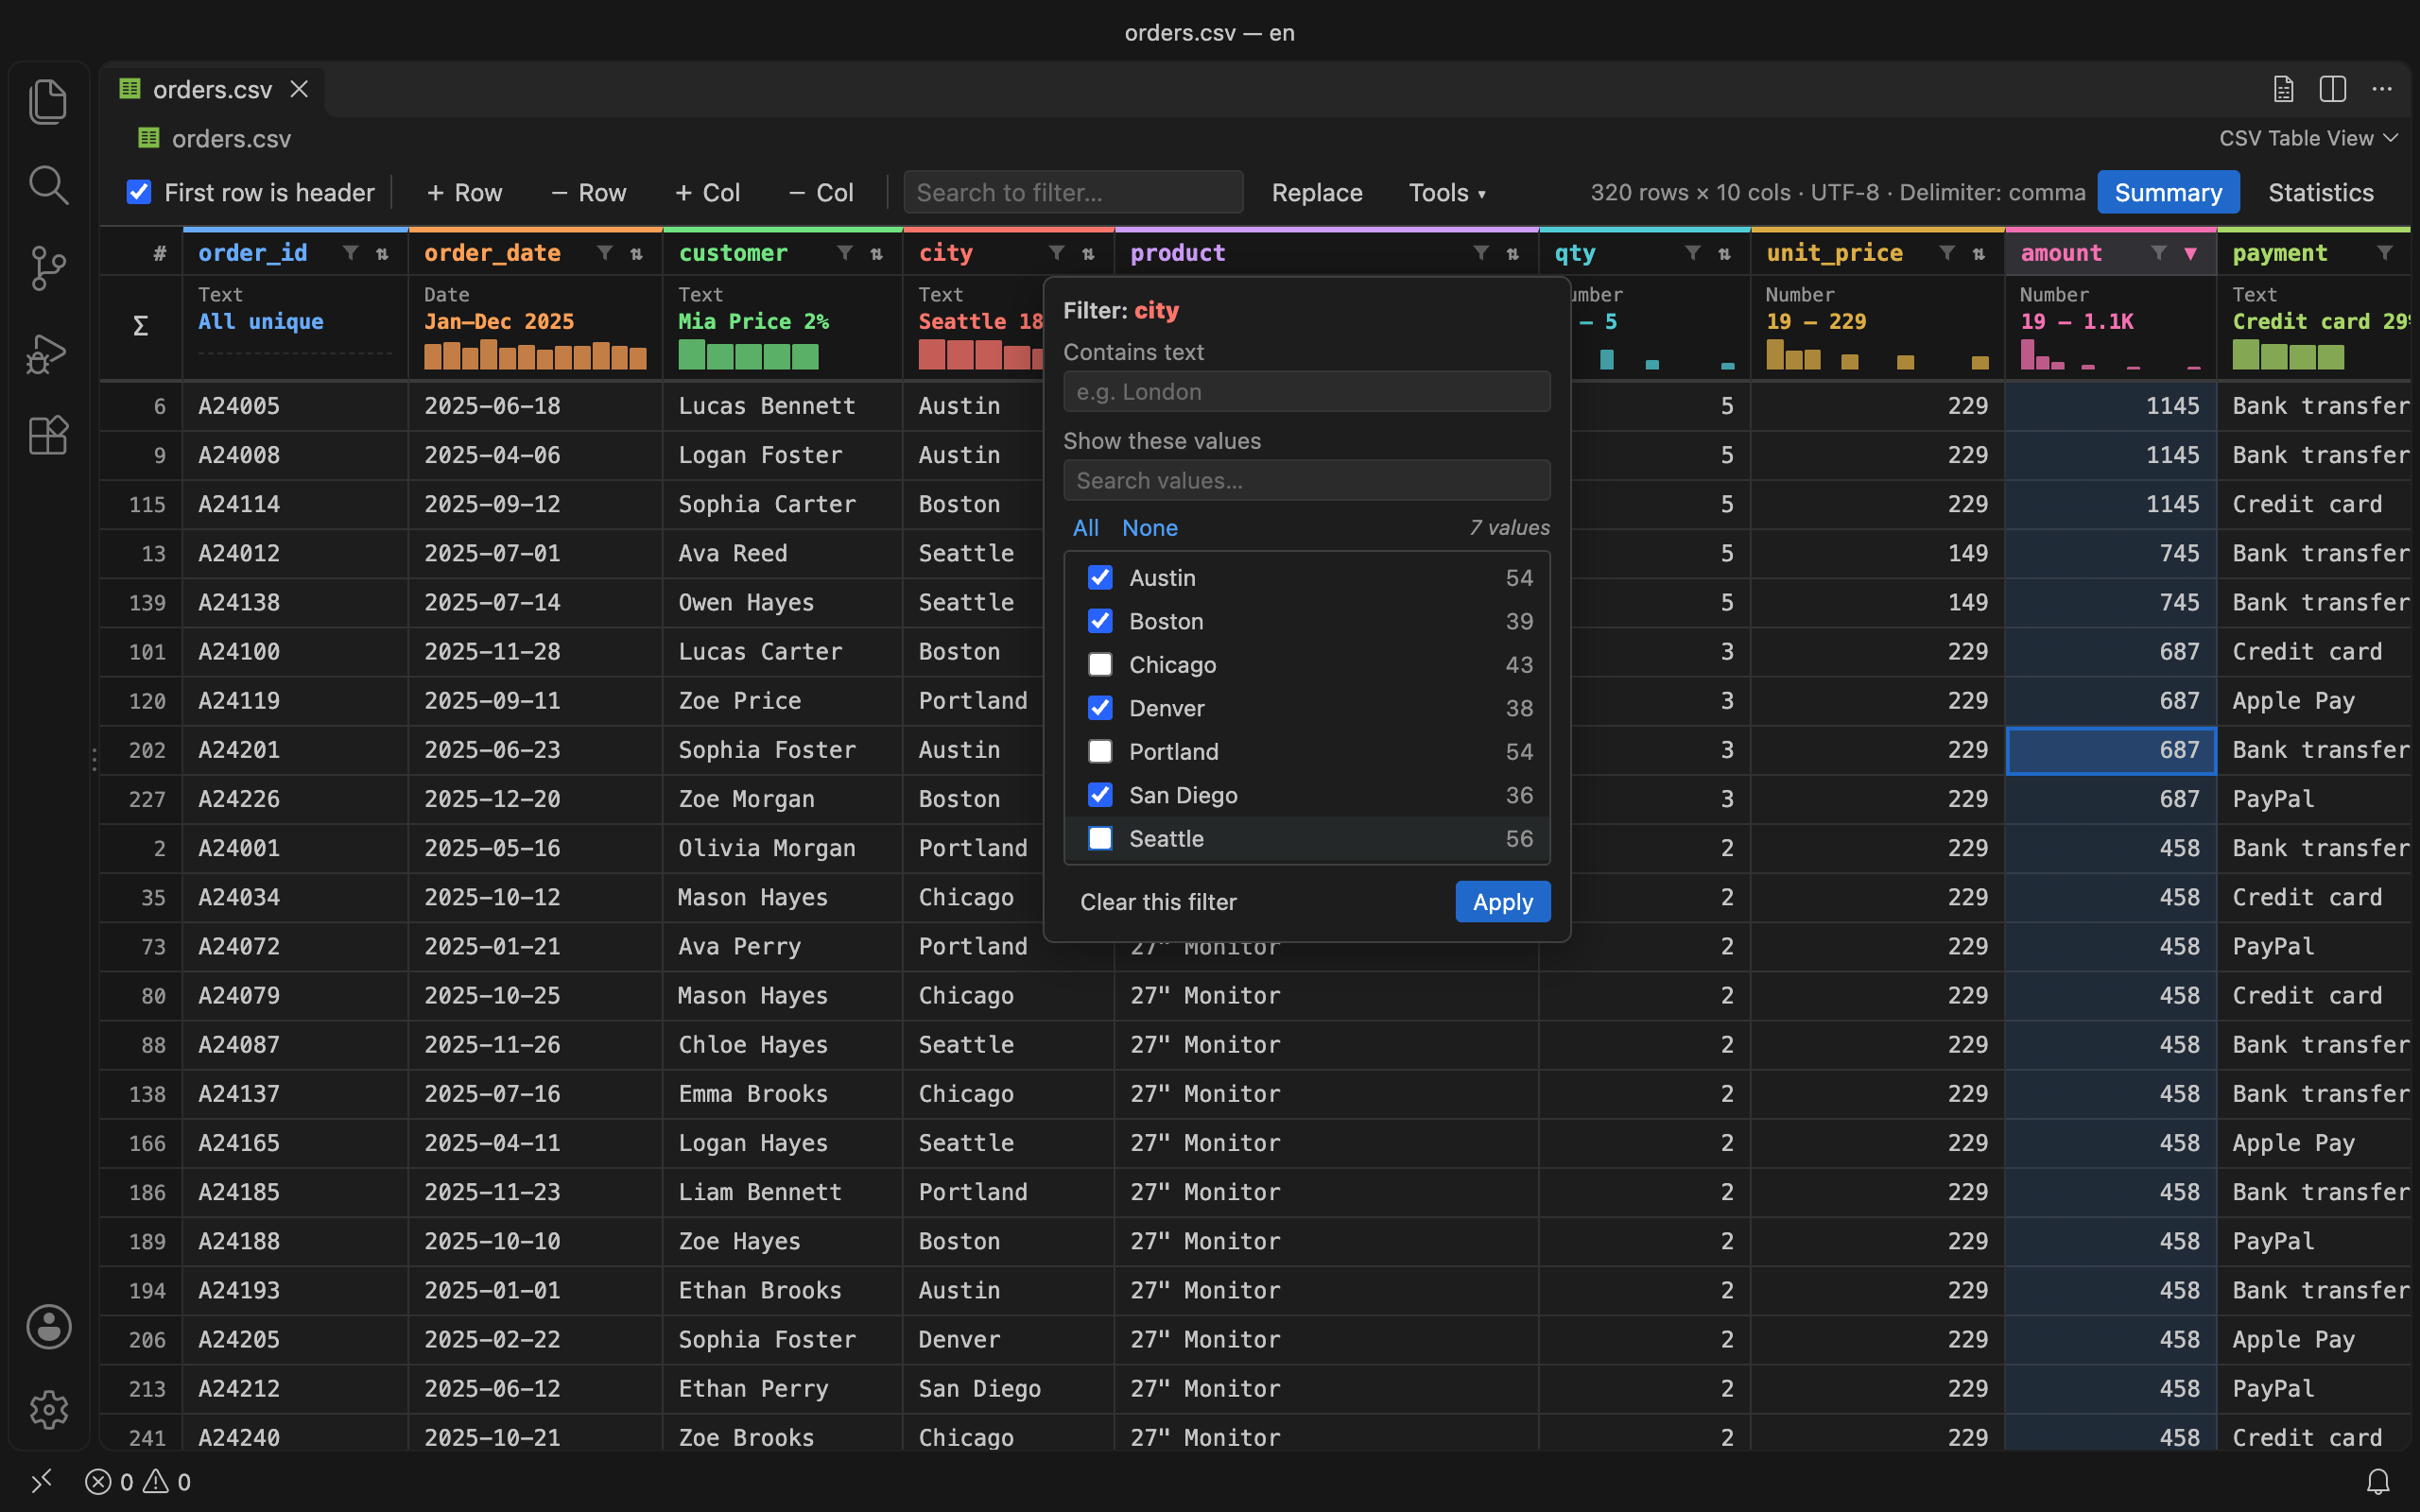Screen dimensions: 2420x1512
Task: Open the CSV Table View dropdown
Action: [2308, 138]
